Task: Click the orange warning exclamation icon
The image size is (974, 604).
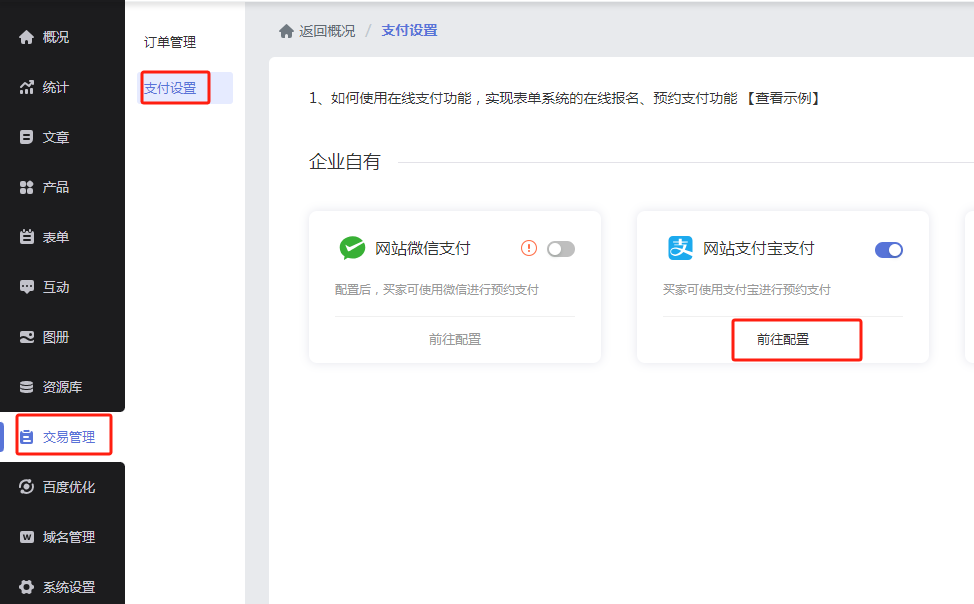Action: [529, 249]
